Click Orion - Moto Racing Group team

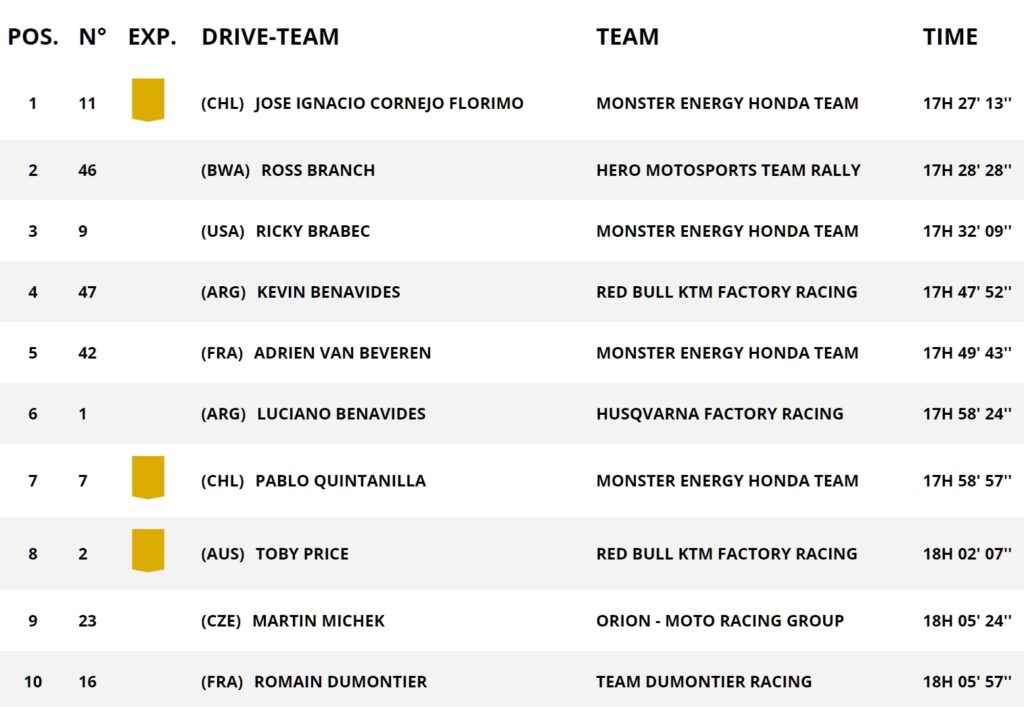click(720, 621)
